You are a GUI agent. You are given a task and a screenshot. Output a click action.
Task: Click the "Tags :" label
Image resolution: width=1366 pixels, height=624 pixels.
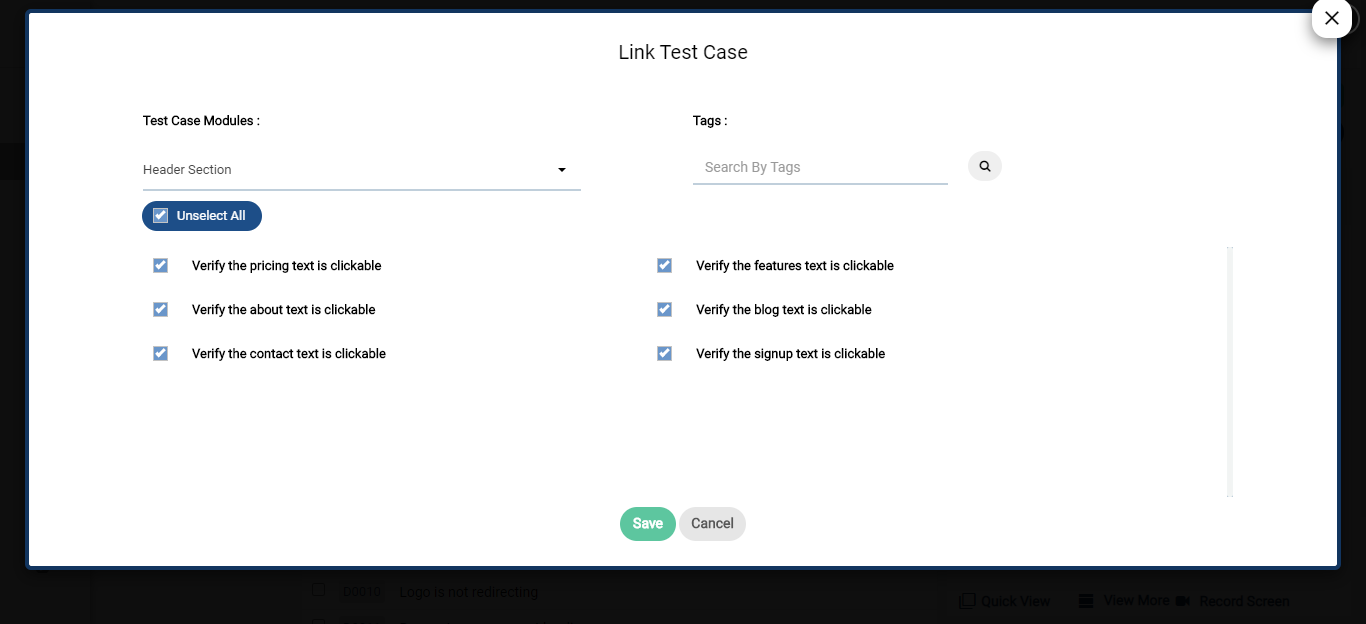pos(710,121)
